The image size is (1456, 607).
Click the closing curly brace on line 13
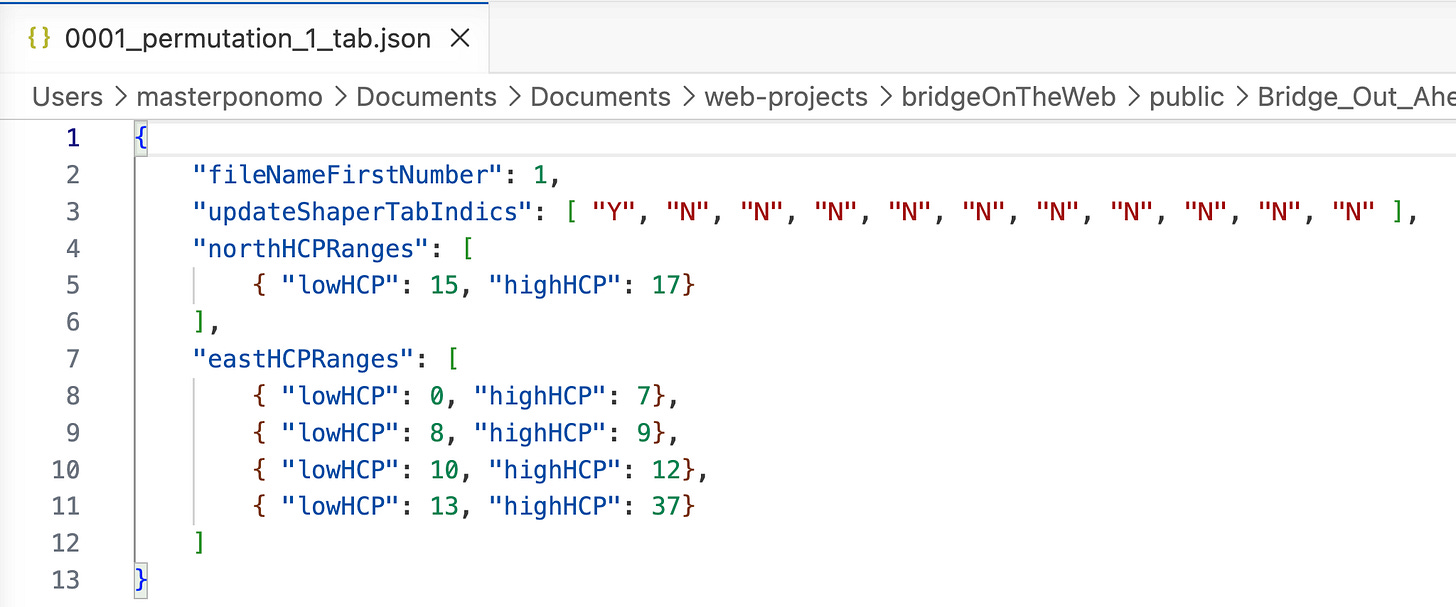click(141, 580)
